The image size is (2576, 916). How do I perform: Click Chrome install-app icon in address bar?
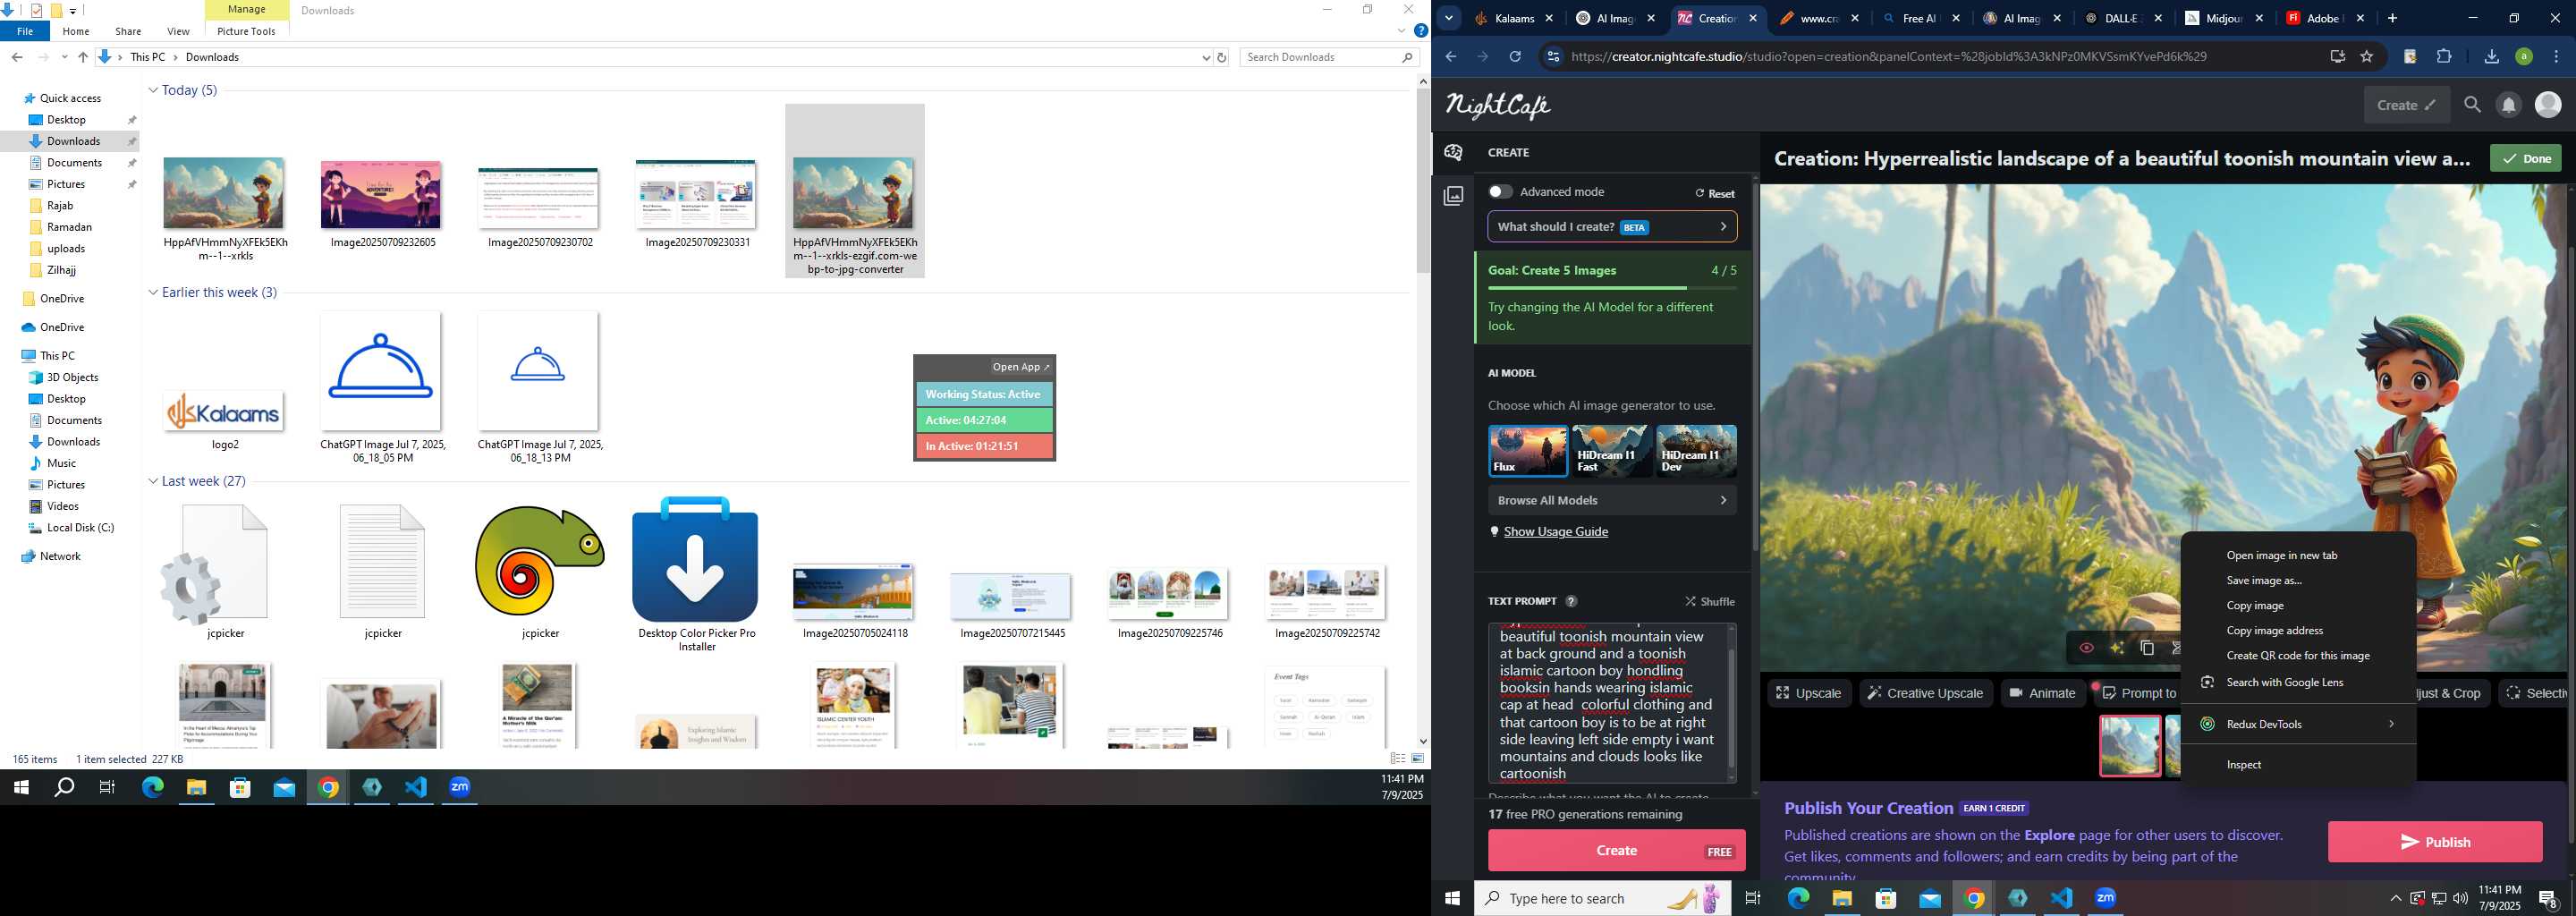(2337, 57)
